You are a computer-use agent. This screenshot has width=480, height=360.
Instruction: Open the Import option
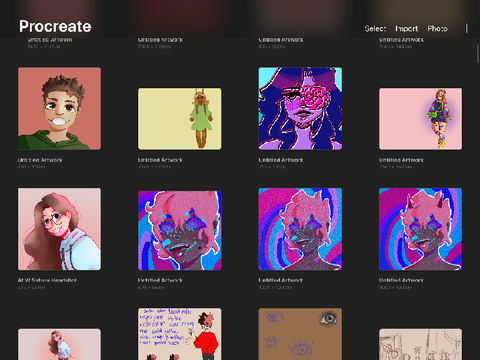[407, 29]
